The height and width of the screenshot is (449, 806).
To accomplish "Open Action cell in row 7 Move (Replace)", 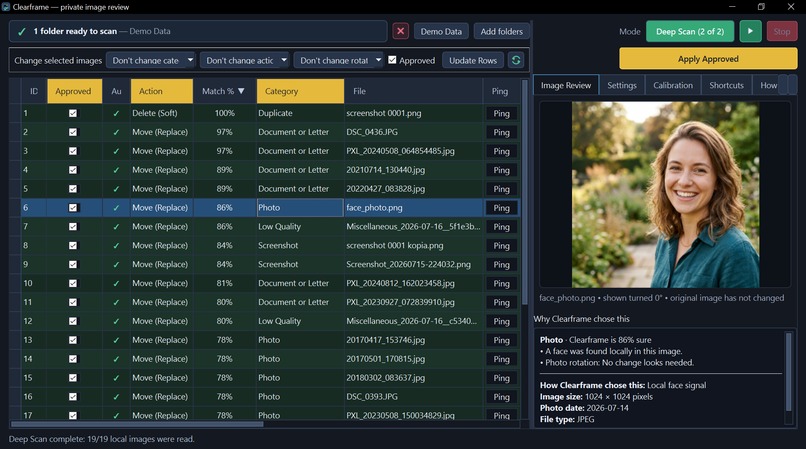I will coord(161,226).
